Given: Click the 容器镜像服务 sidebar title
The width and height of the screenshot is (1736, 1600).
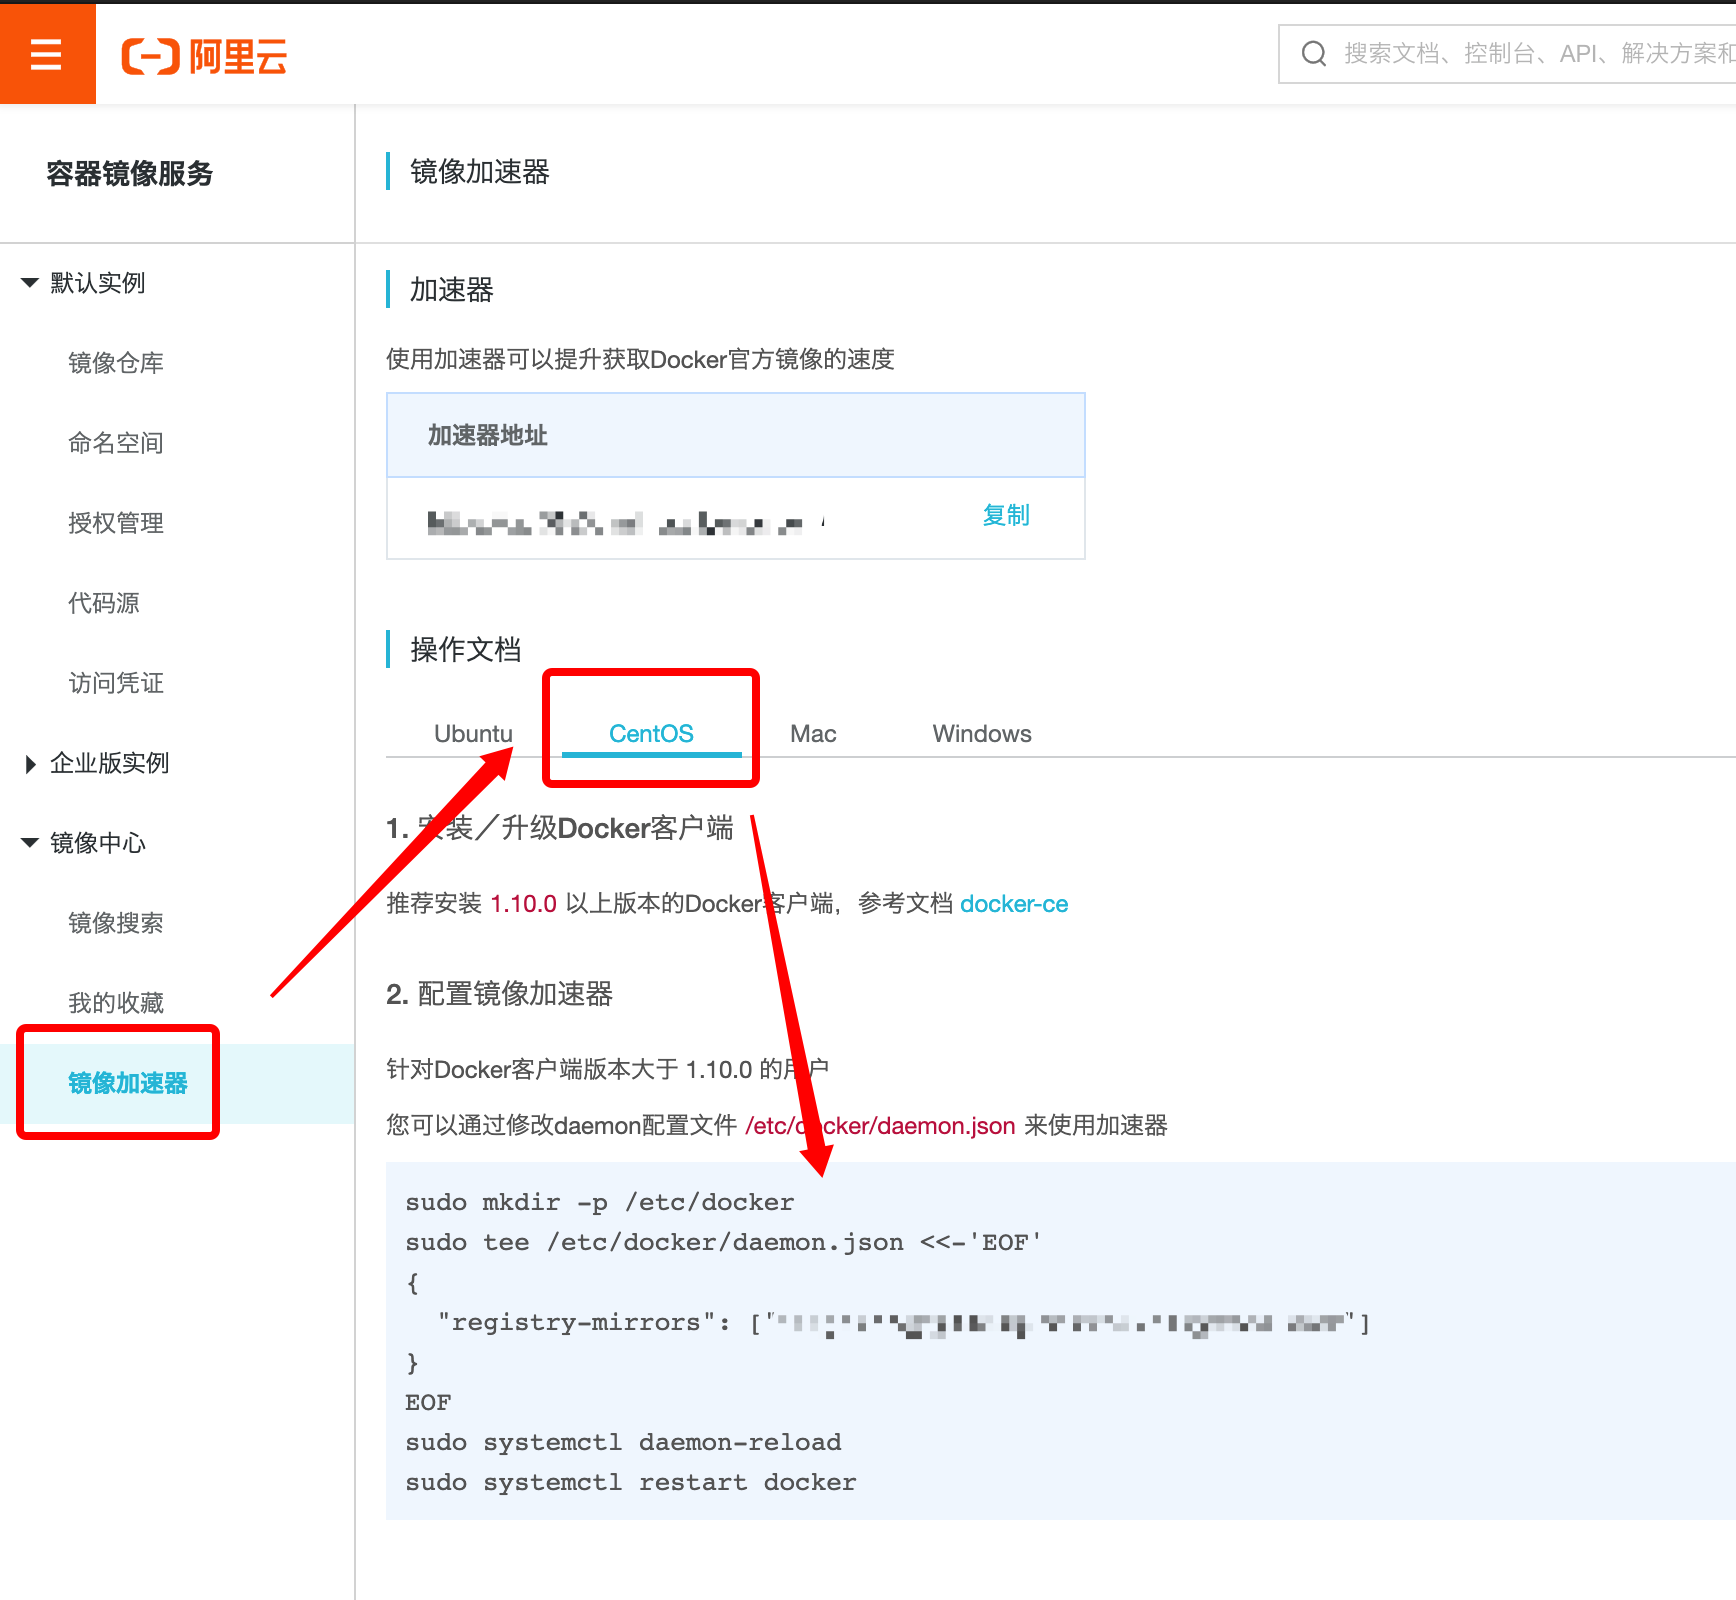Looking at the screenshot, I should [130, 174].
